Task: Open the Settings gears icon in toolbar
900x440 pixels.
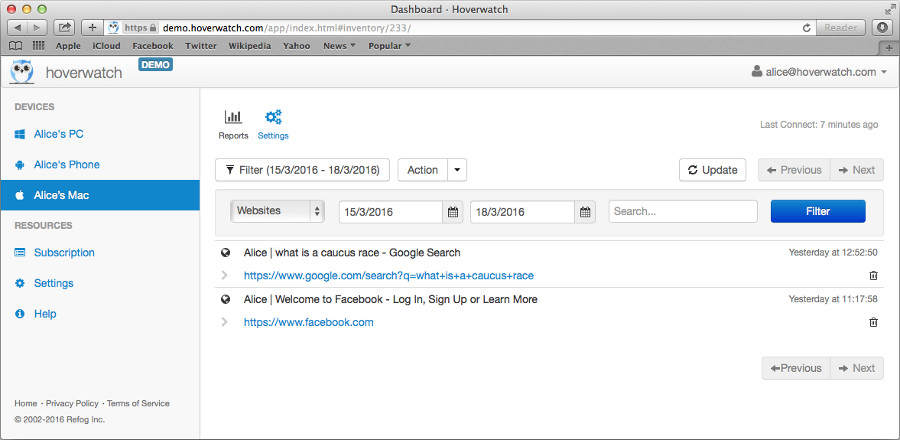Action: pyautogui.click(x=273, y=118)
